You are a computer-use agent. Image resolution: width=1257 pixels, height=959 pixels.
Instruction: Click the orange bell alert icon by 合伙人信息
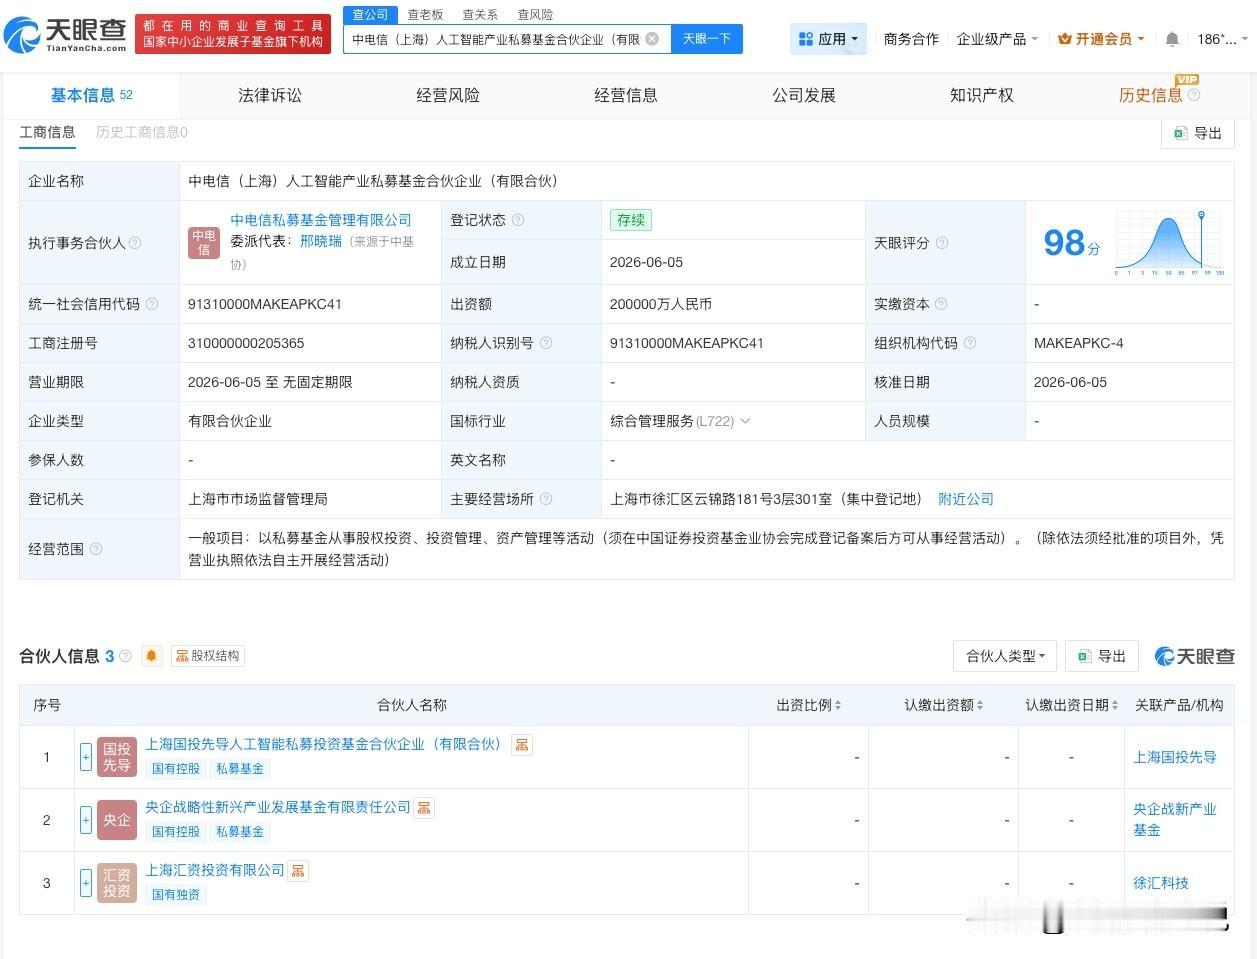[152, 656]
